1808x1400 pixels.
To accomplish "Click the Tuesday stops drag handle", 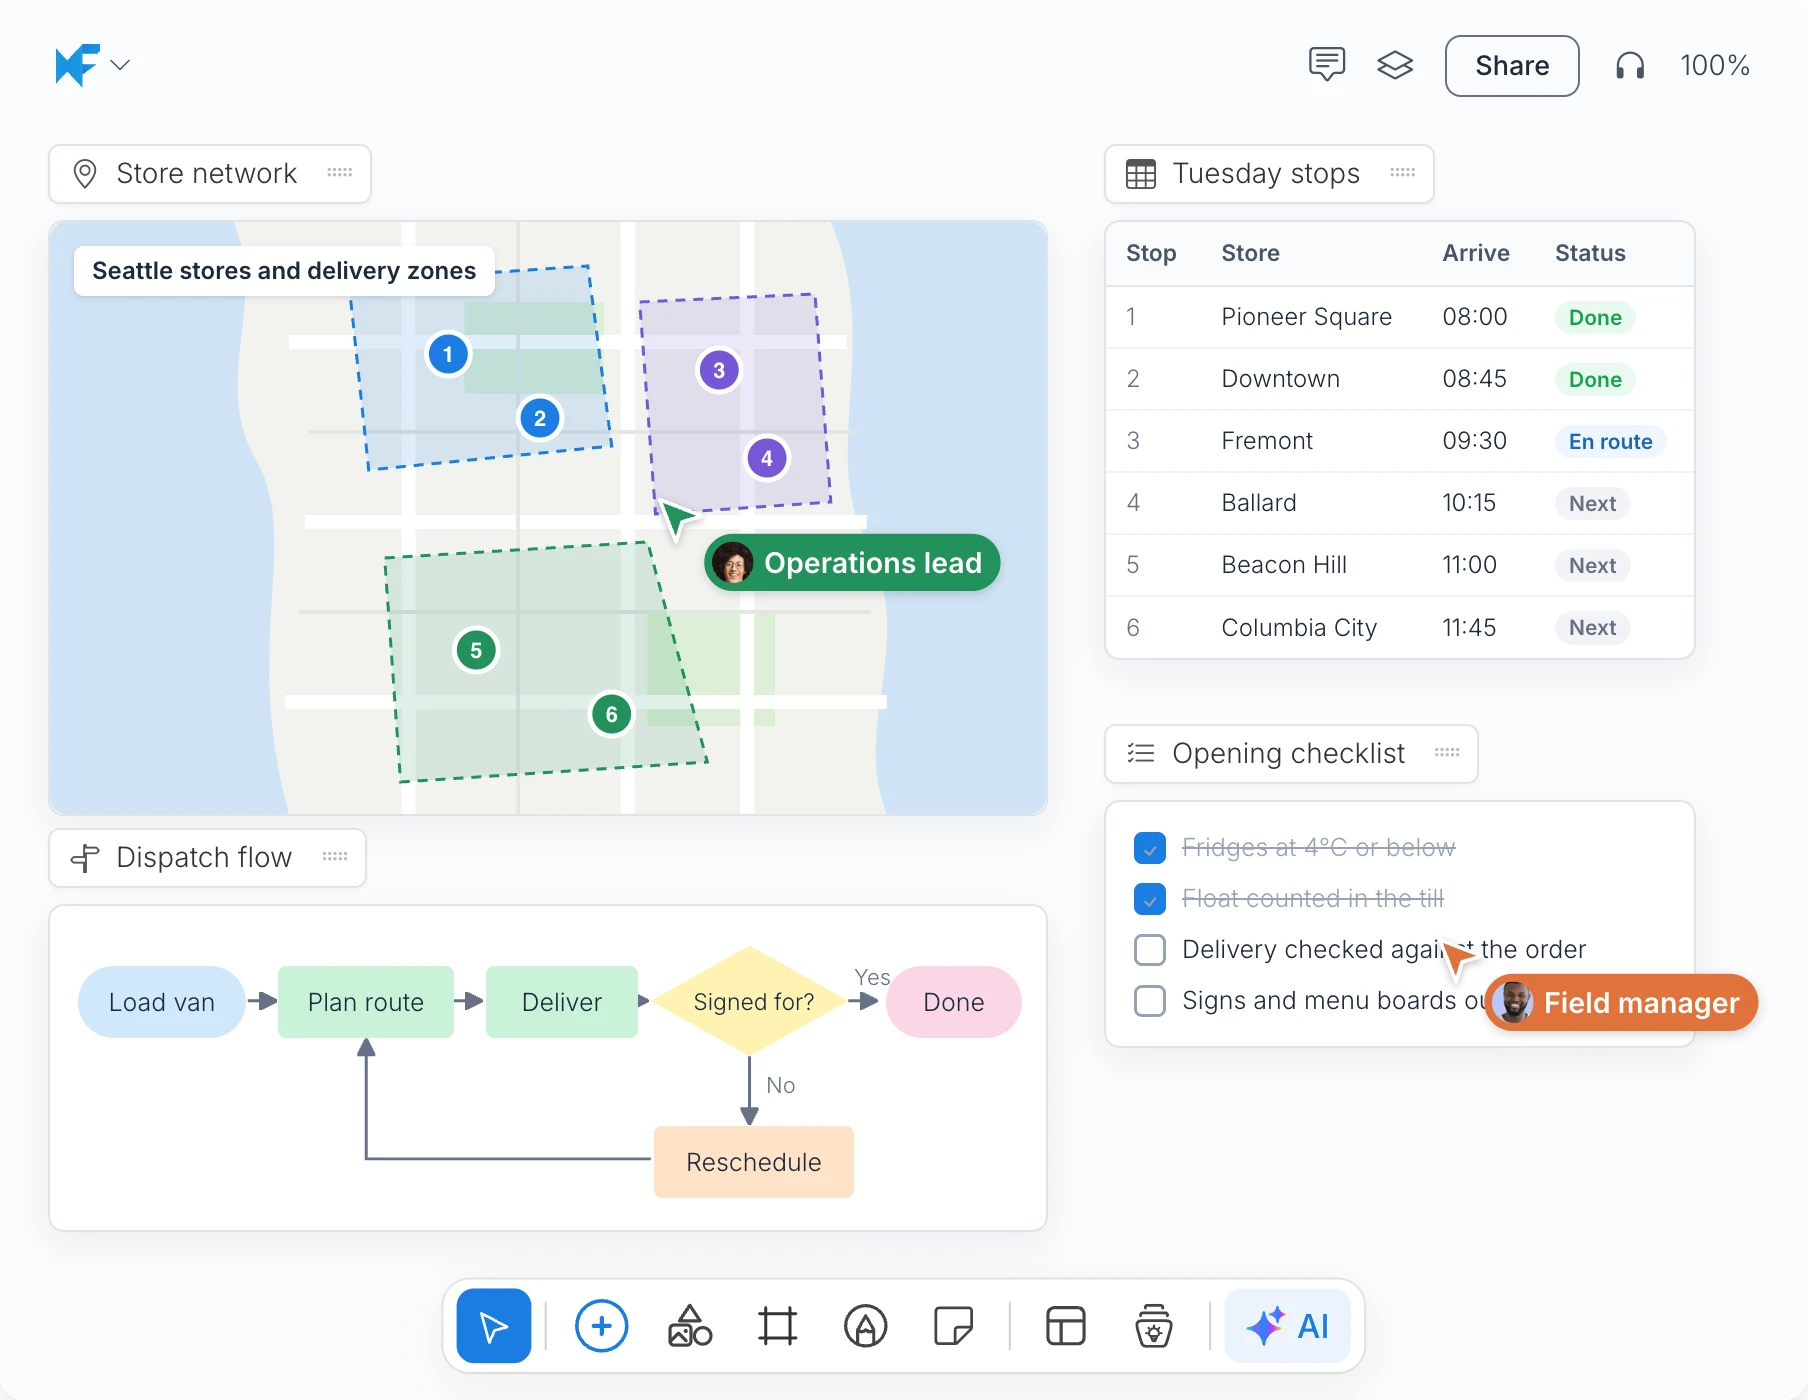I will [x=1403, y=173].
